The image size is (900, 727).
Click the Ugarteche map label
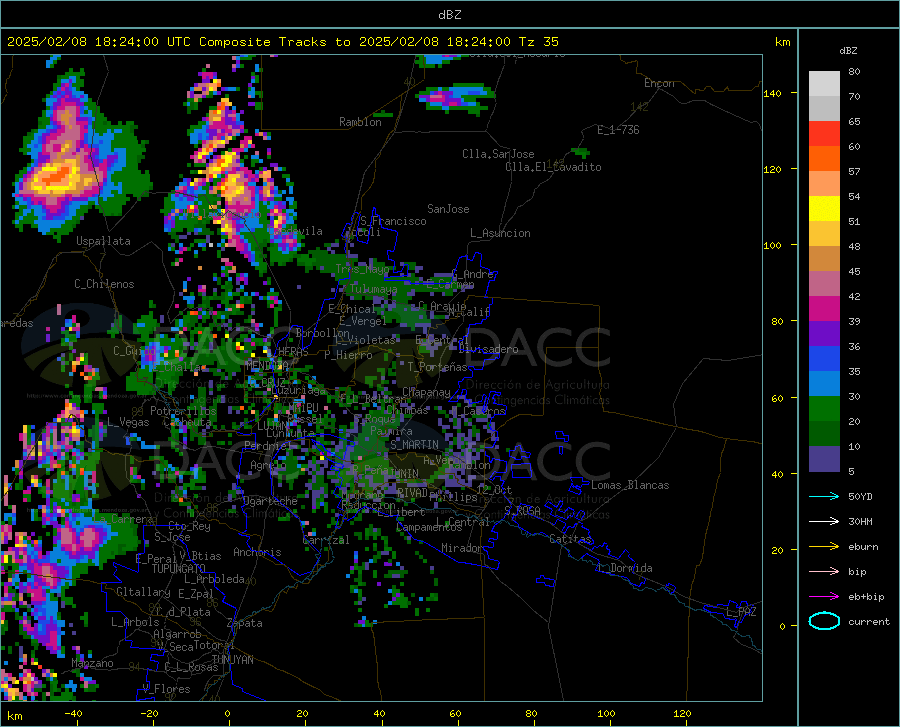(270, 501)
